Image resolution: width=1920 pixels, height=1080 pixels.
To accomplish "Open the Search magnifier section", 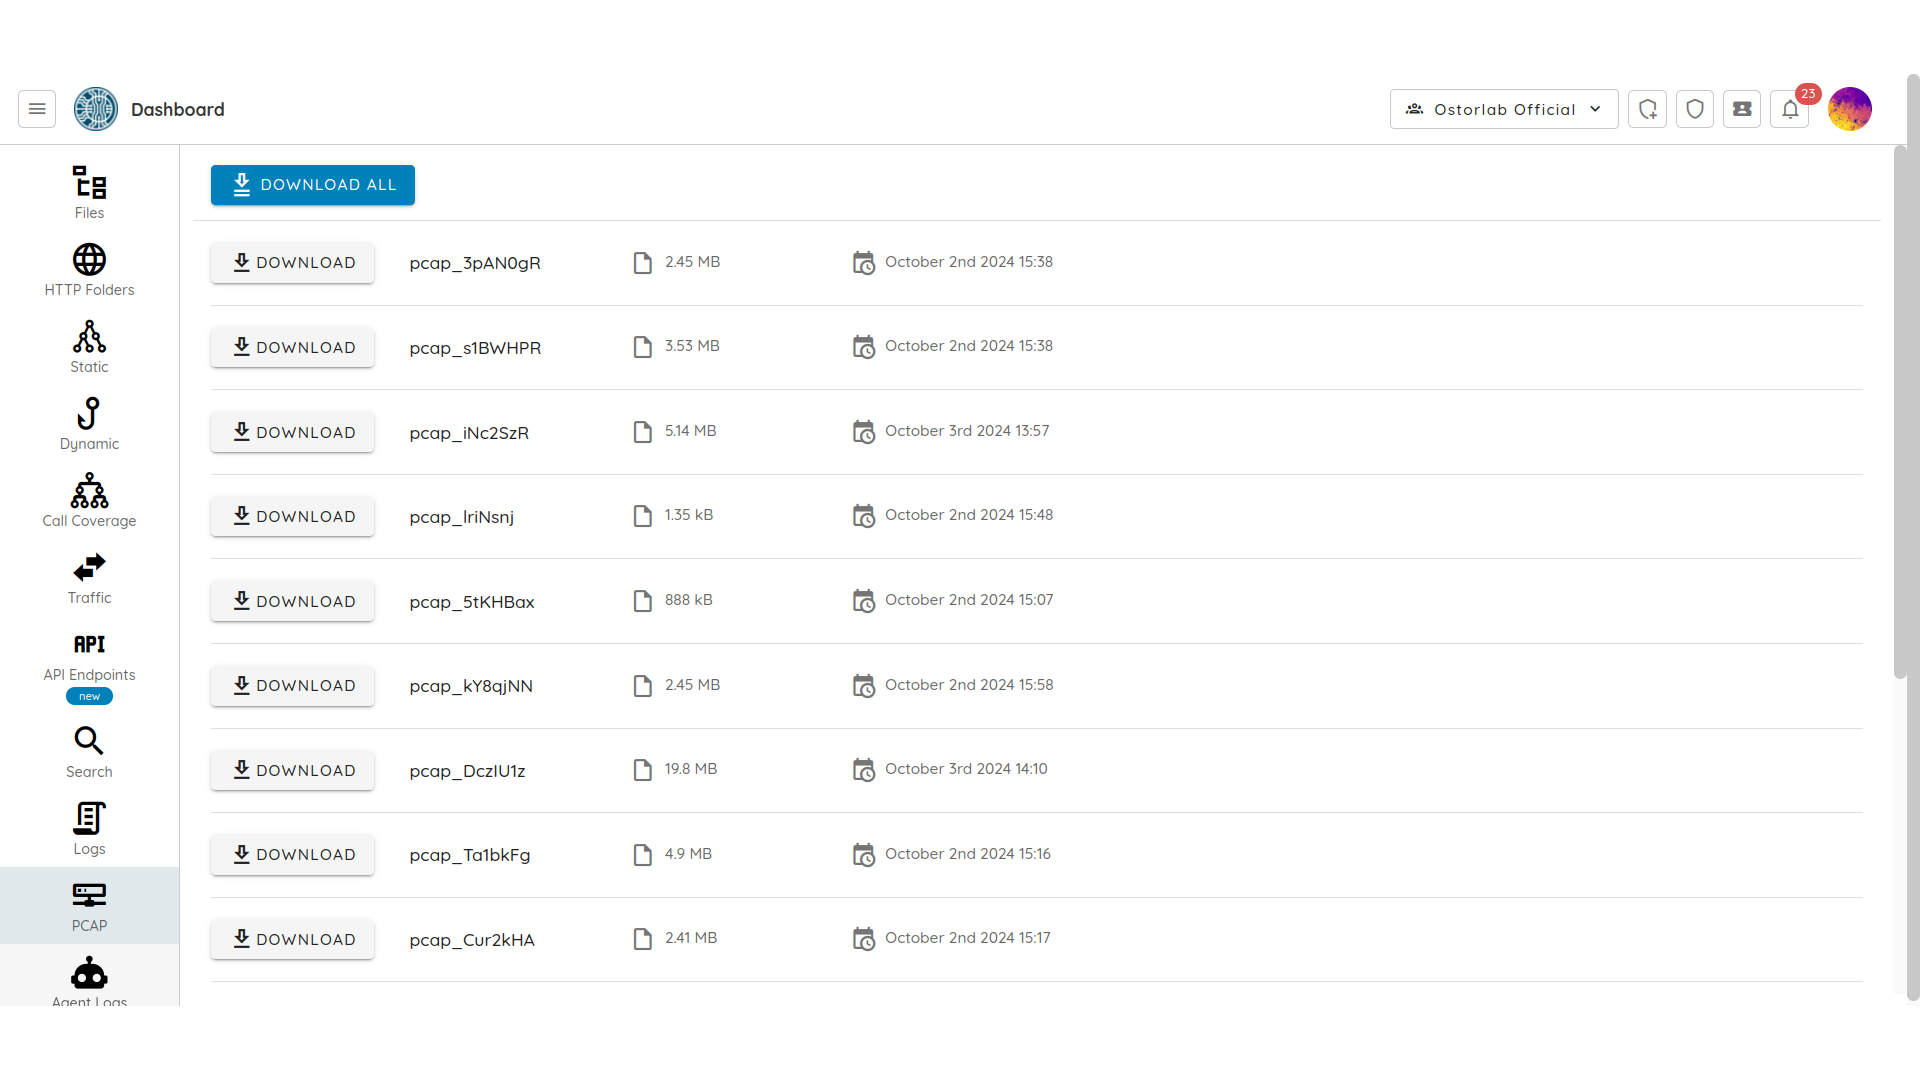I will click(x=89, y=751).
